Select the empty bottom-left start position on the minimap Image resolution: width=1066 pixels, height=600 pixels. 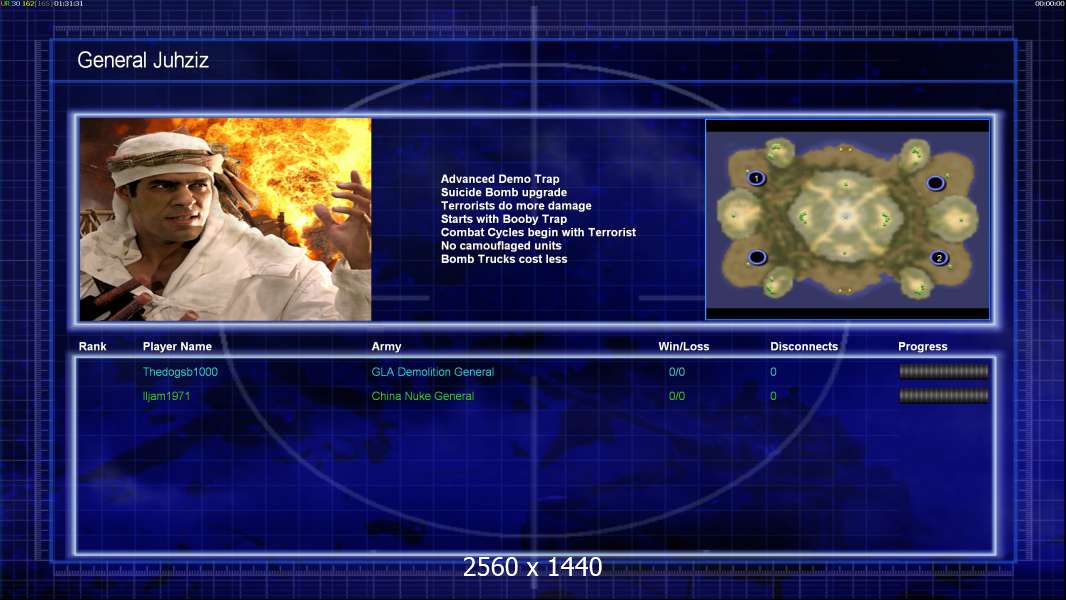(757, 258)
